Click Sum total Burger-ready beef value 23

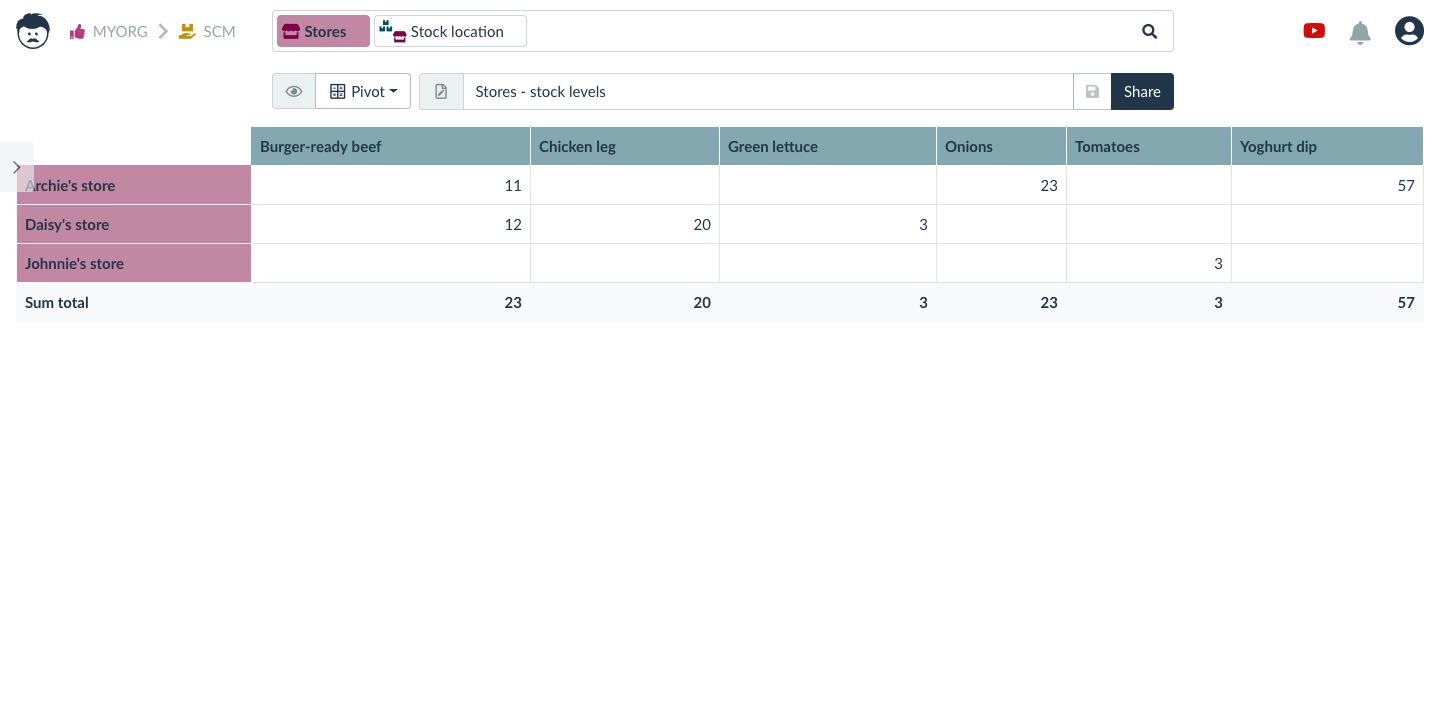point(512,302)
